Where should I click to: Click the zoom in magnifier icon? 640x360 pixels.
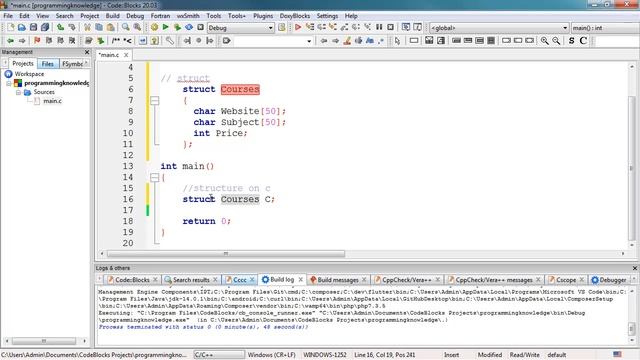[x=544, y=40]
